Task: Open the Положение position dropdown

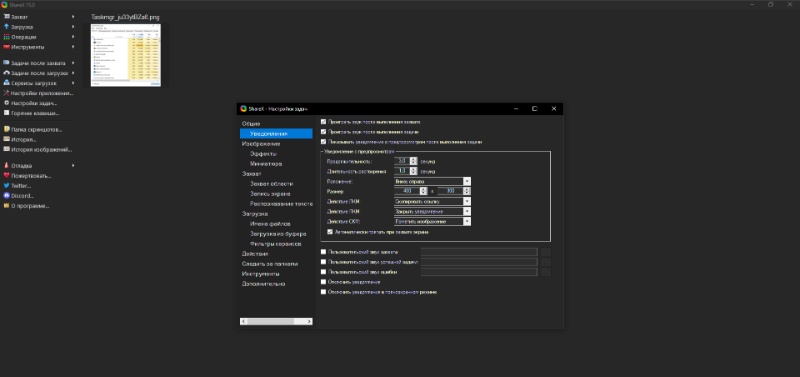Action: (432, 181)
